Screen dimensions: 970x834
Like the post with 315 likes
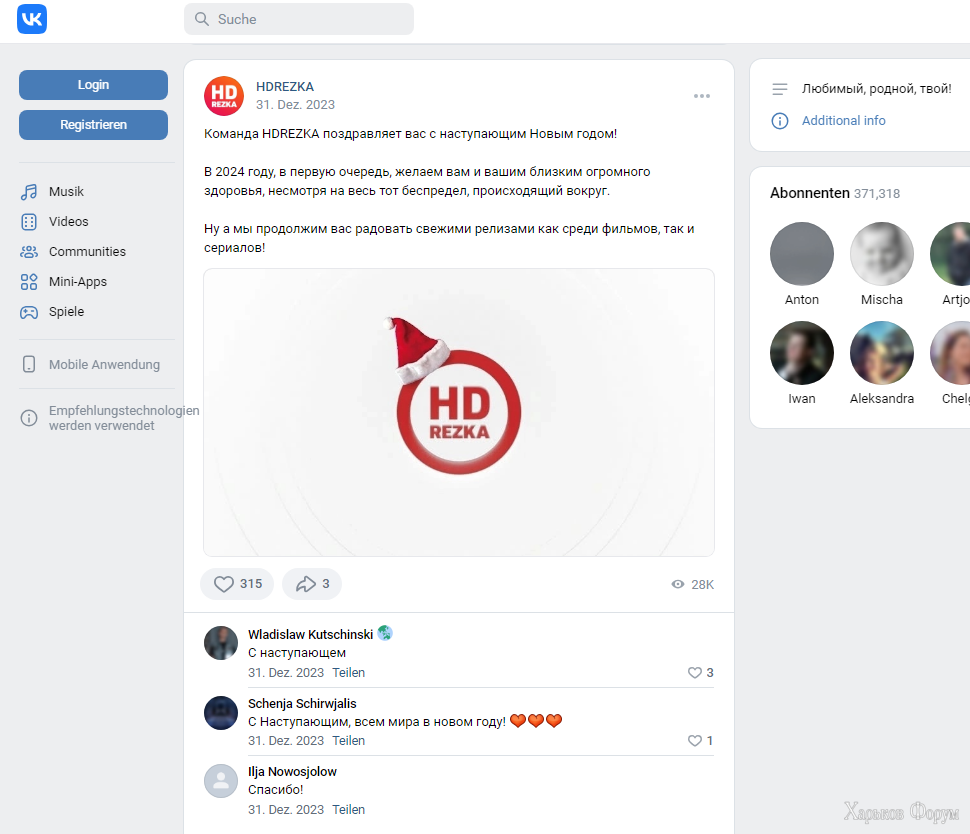pos(238,584)
